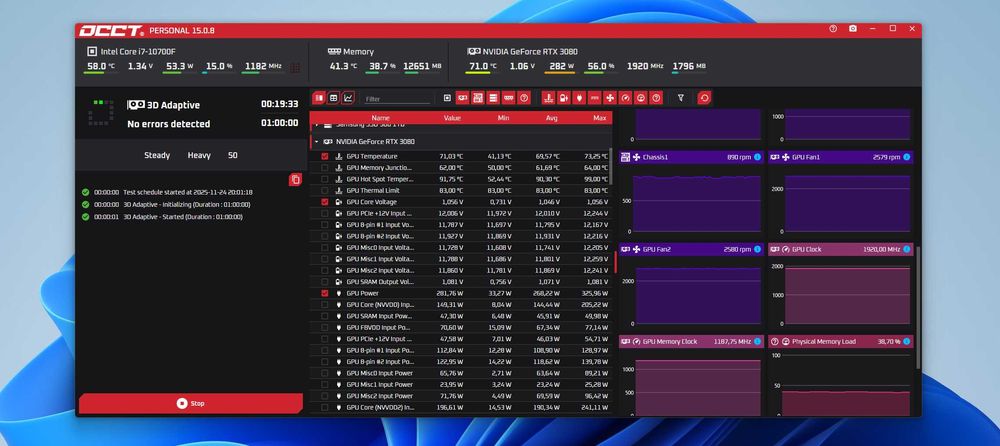Sort the table by Name column
This screenshot has width=1000, height=446.
click(380, 118)
